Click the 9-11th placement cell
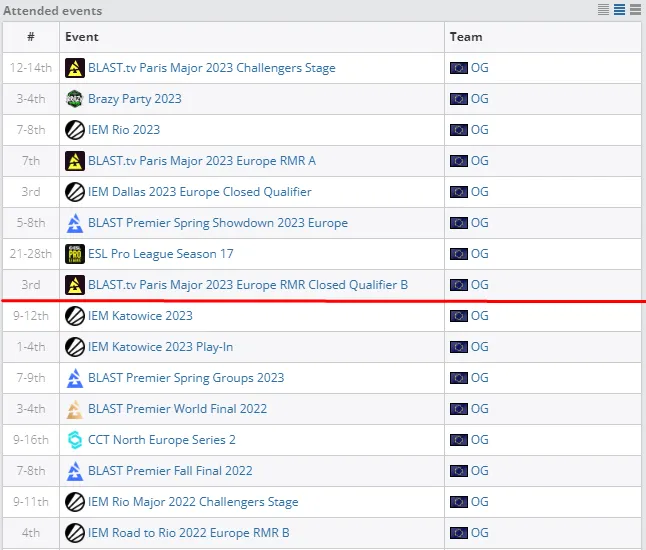This screenshot has width=646, height=550. tap(31, 502)
